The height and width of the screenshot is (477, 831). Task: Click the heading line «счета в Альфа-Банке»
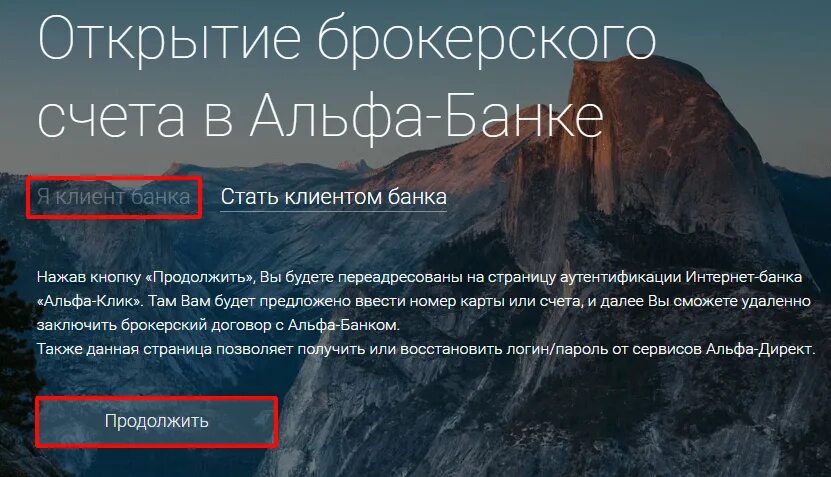click(x=321, y=117)
